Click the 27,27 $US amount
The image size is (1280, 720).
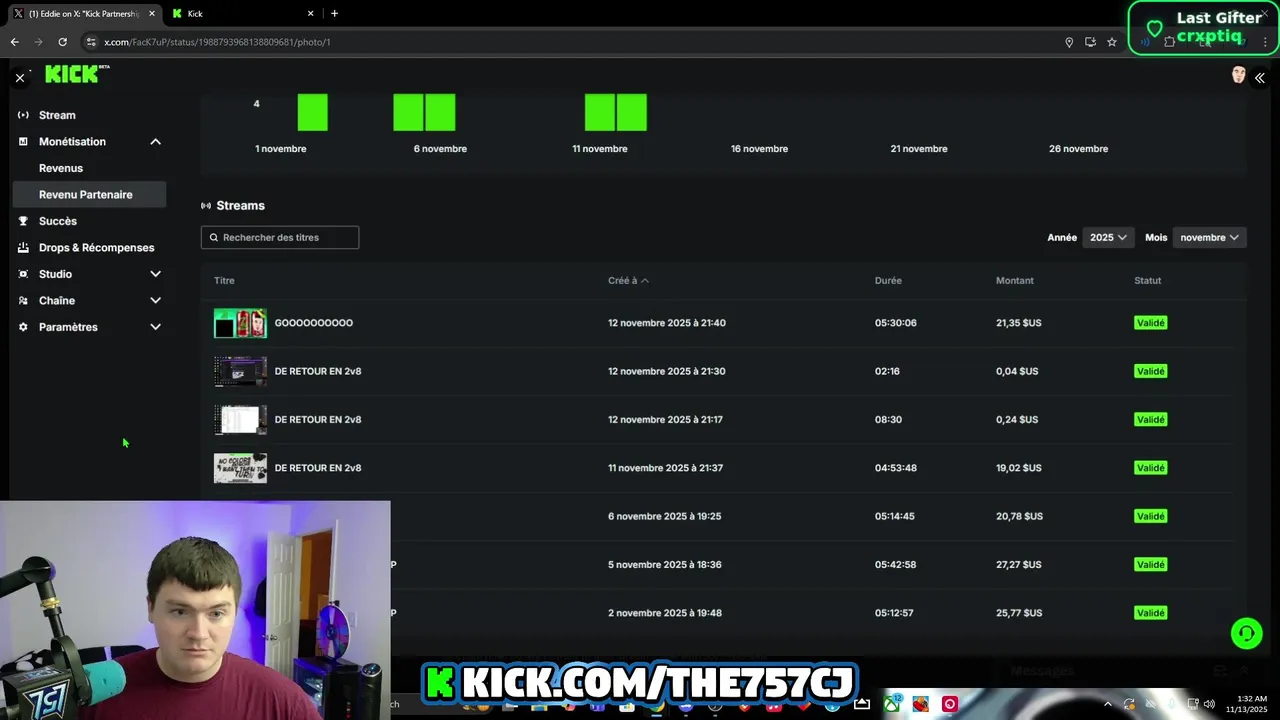point(1019,564)
